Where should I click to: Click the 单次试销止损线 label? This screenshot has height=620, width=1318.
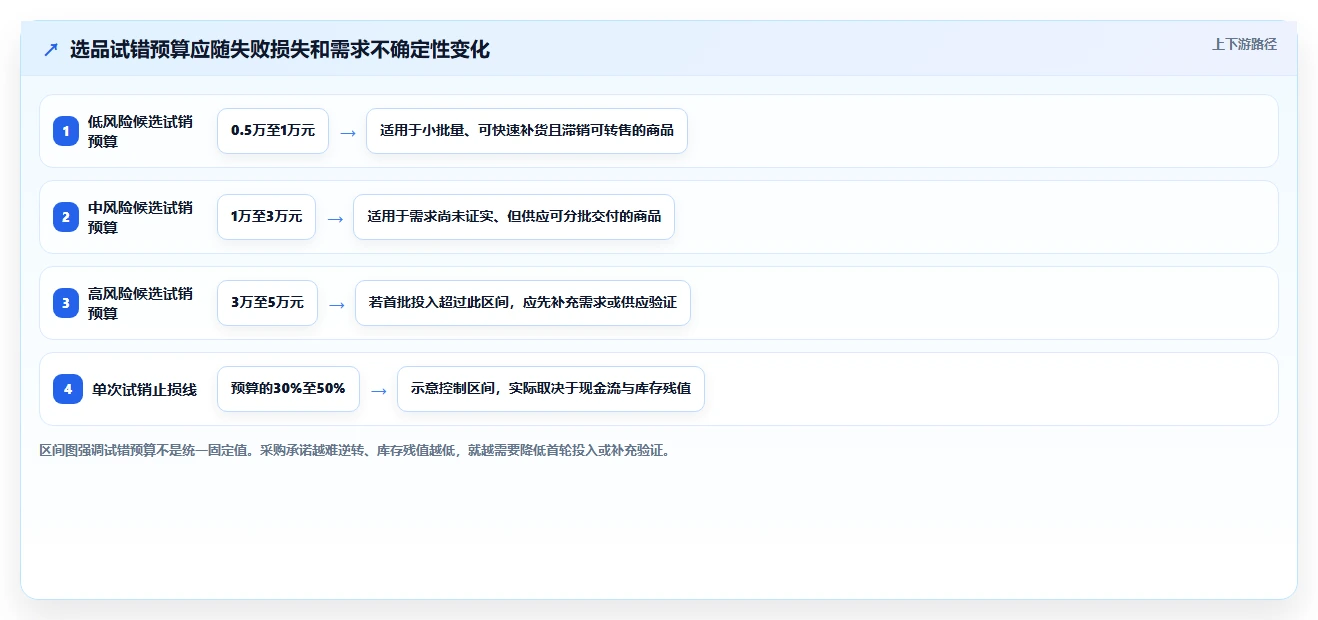(x=144, y=389)
